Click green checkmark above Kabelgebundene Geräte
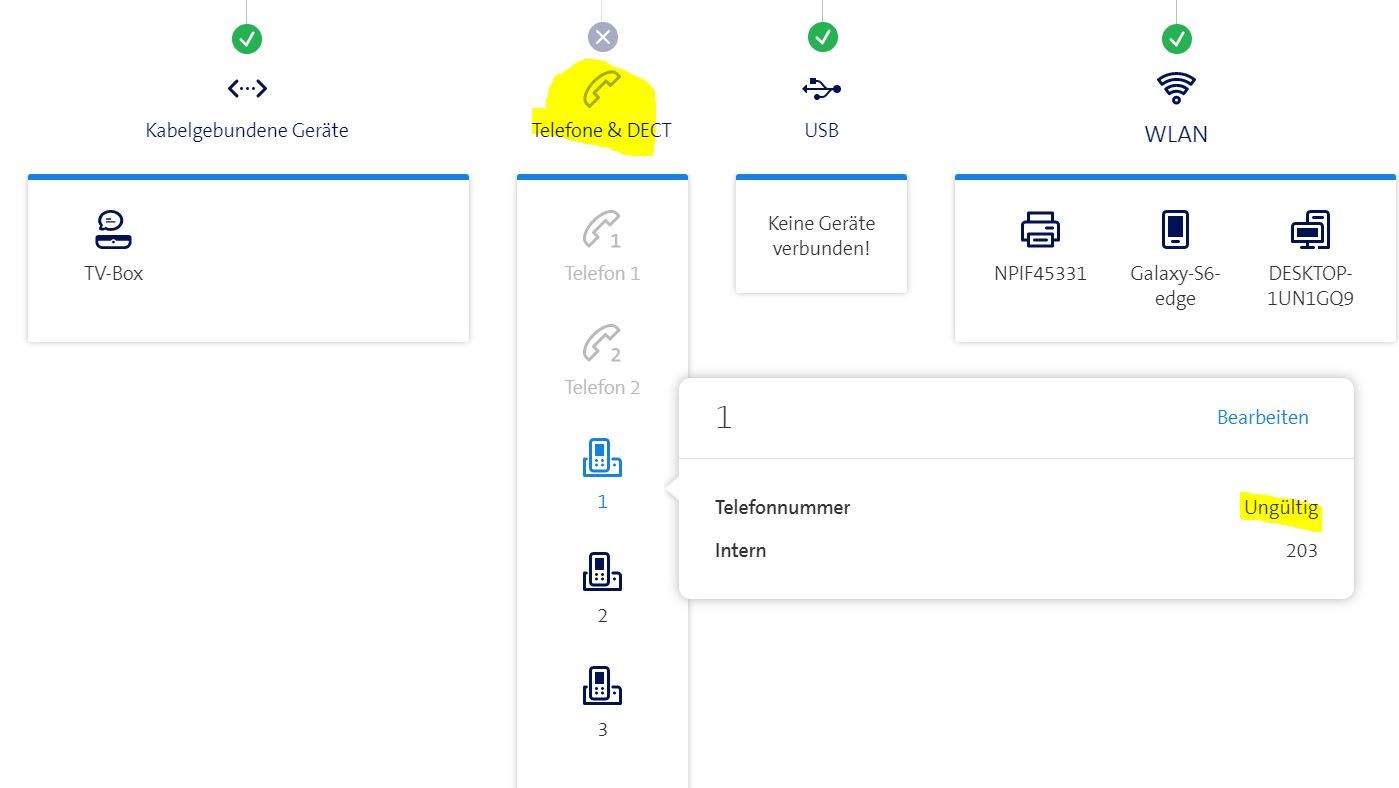 (x=247, y=39)
